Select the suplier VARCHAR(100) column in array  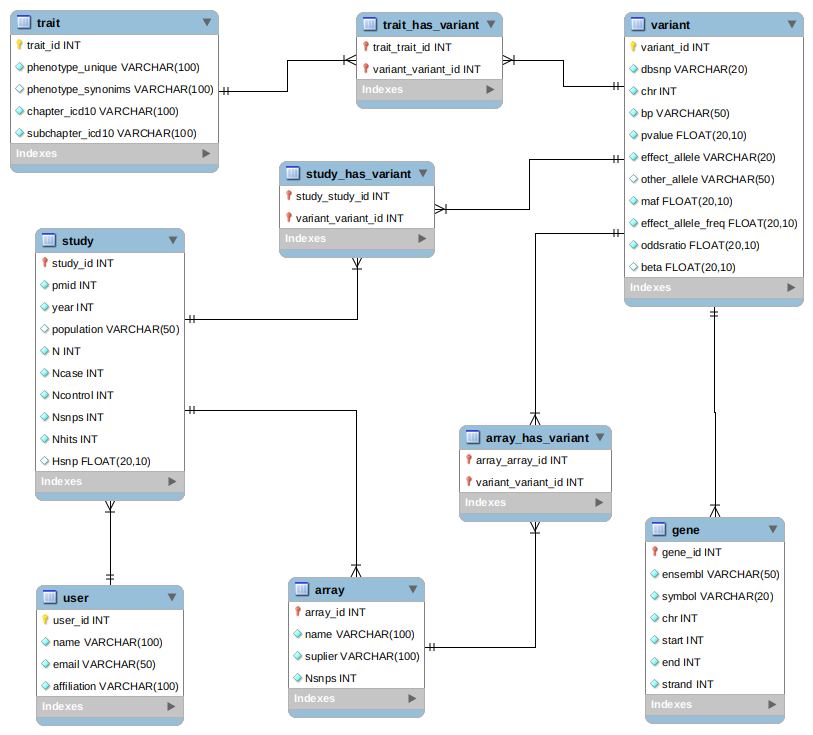click(361, 656)
